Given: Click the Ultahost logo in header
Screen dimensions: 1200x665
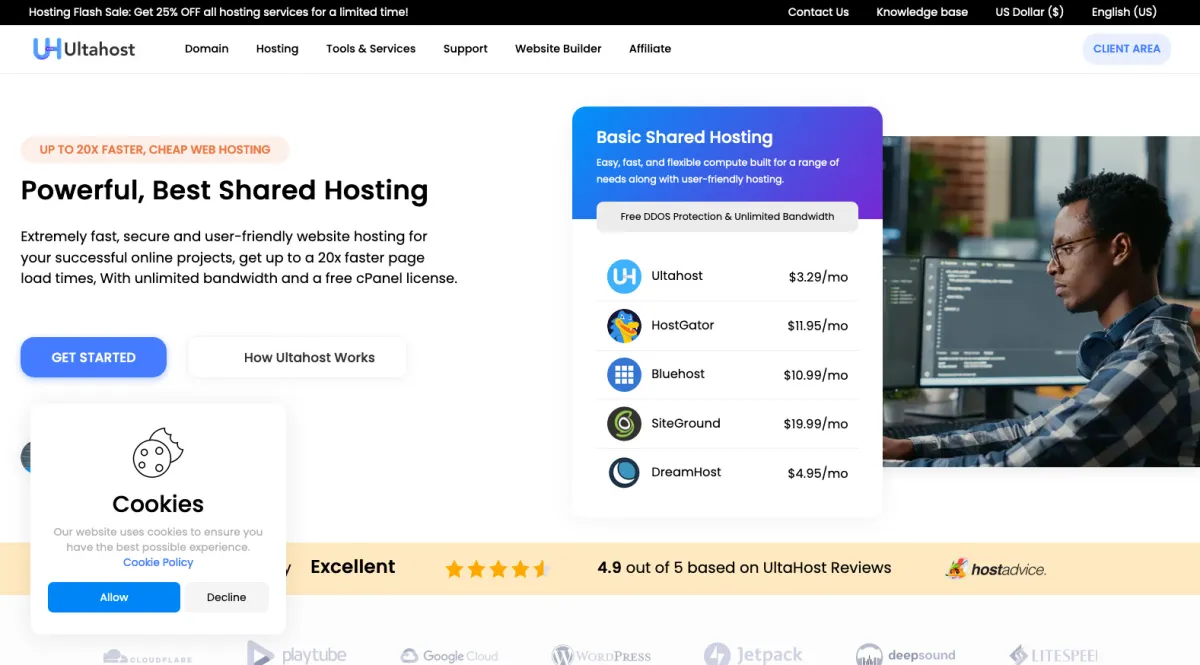Looking at the screenshot, I should (x=84, y=48).
